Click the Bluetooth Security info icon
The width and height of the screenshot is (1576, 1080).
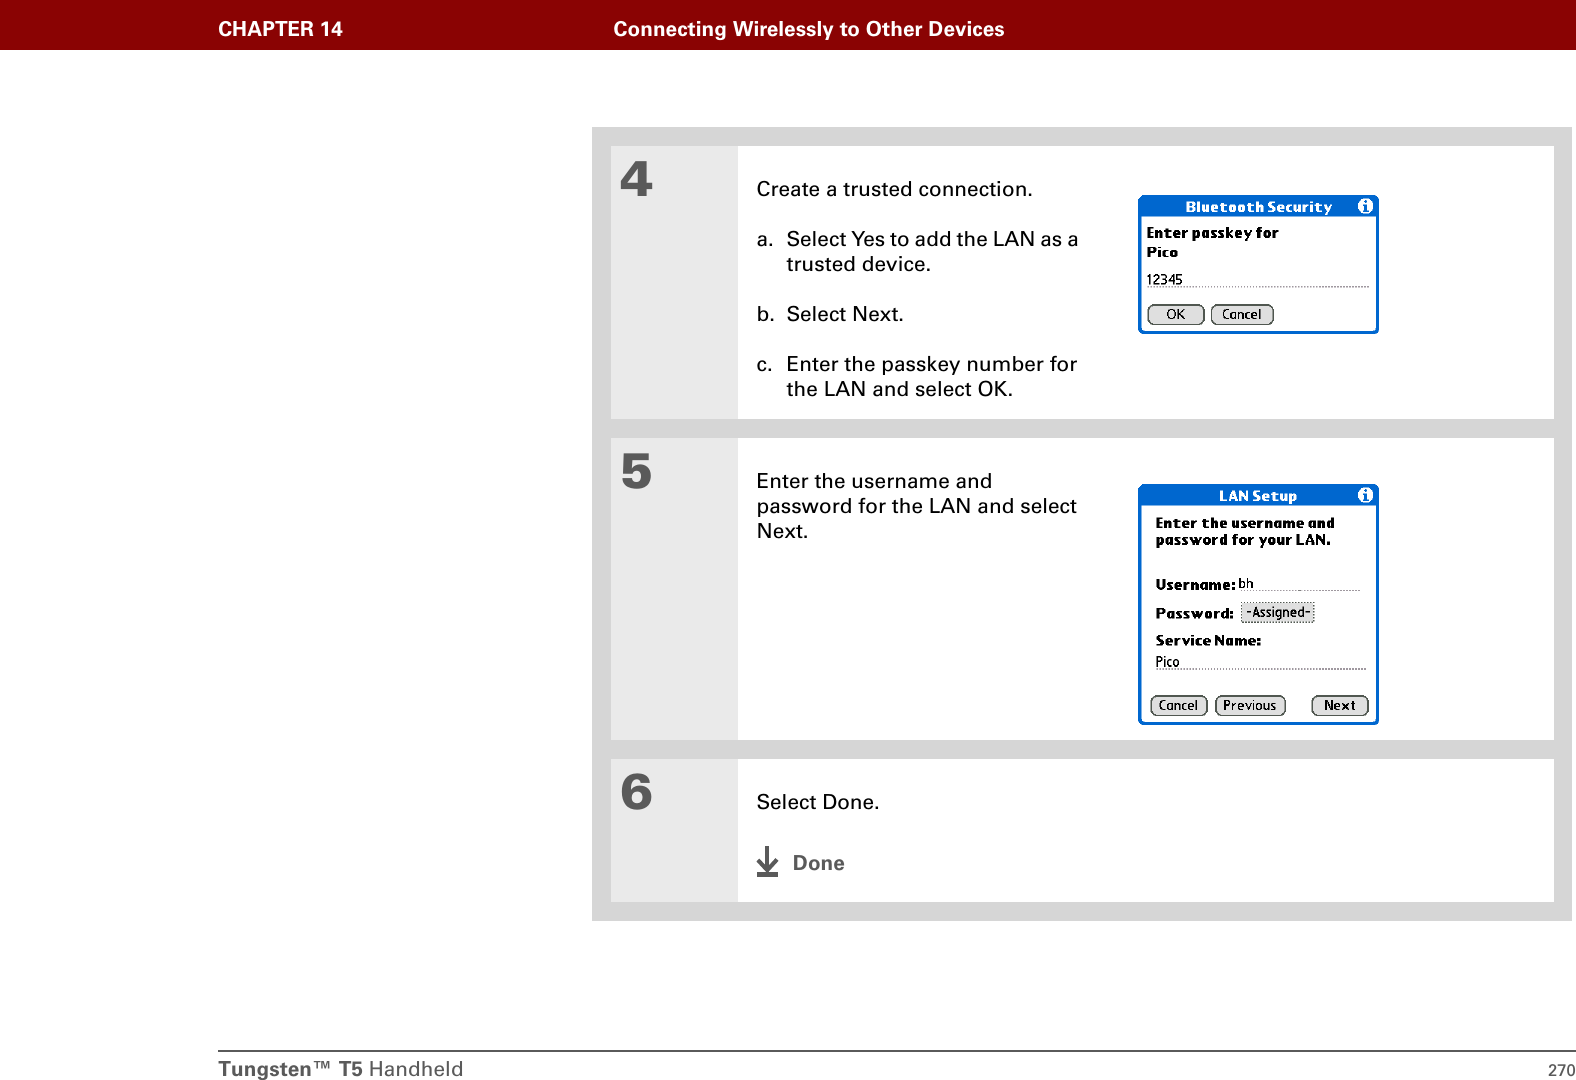pos(1365,206)
